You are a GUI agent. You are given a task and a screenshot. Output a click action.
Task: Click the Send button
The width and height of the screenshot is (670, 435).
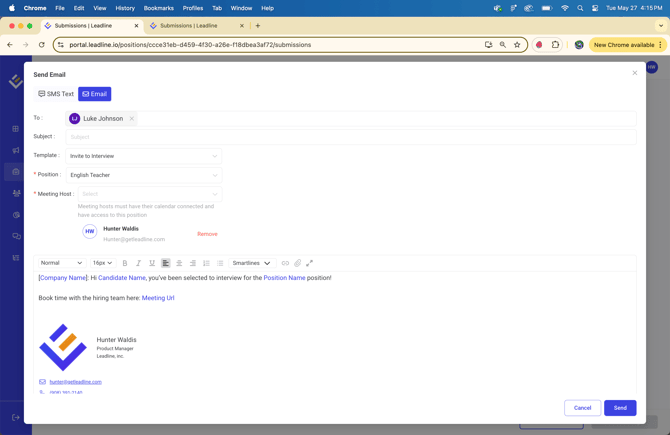coord(620,408)
